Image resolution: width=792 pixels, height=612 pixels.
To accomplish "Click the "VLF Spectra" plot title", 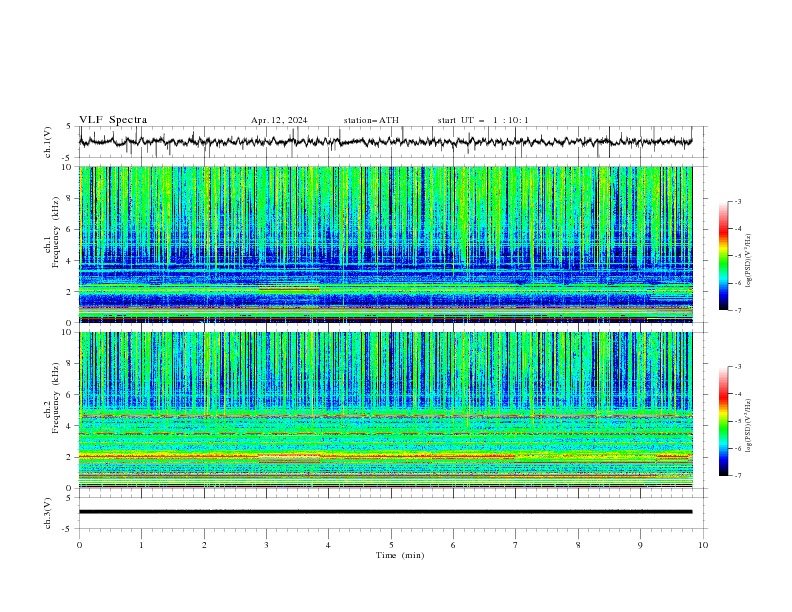I will [113, 120].
